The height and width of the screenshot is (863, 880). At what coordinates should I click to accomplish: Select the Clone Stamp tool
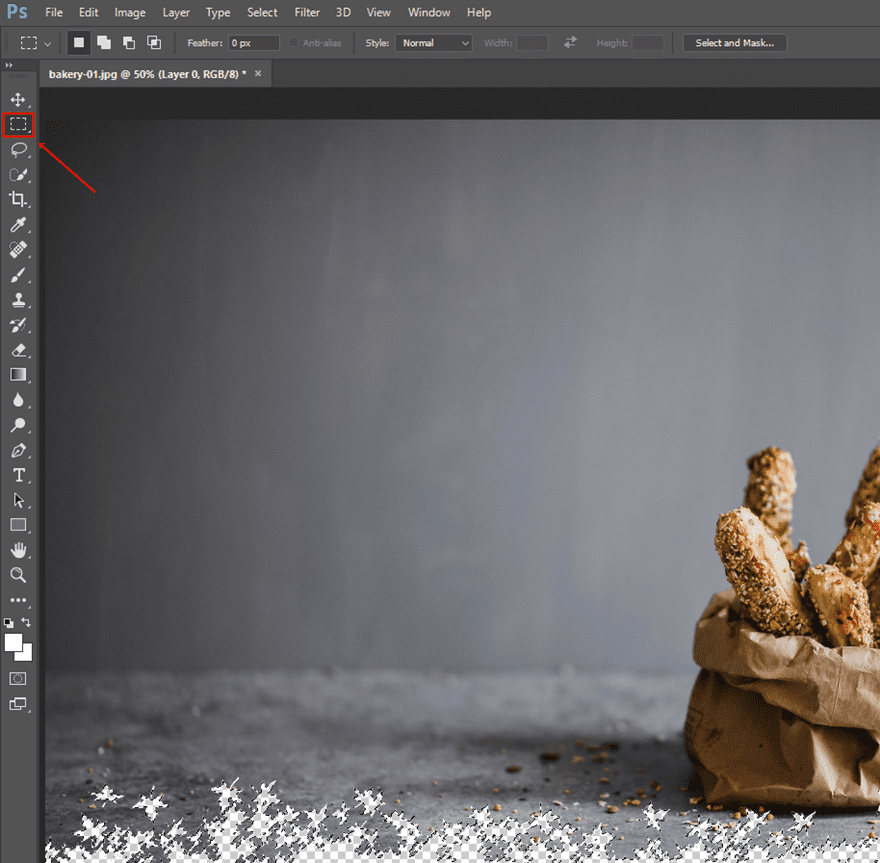pos(18,300)
